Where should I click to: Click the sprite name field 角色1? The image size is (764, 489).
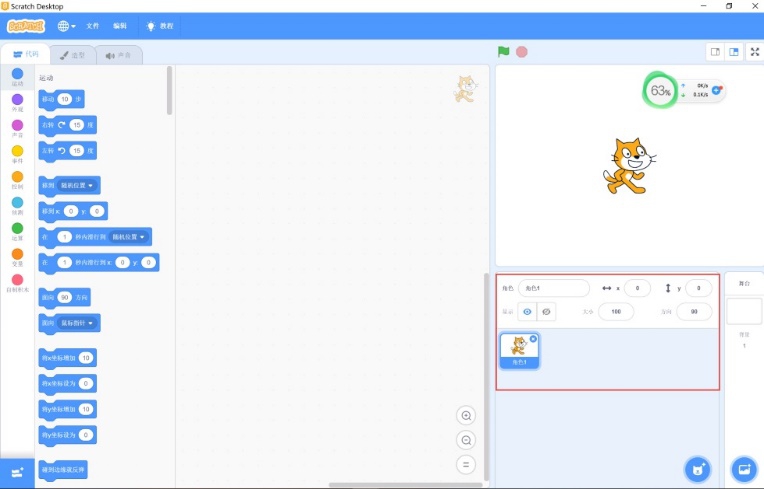(x=554, y=288)
